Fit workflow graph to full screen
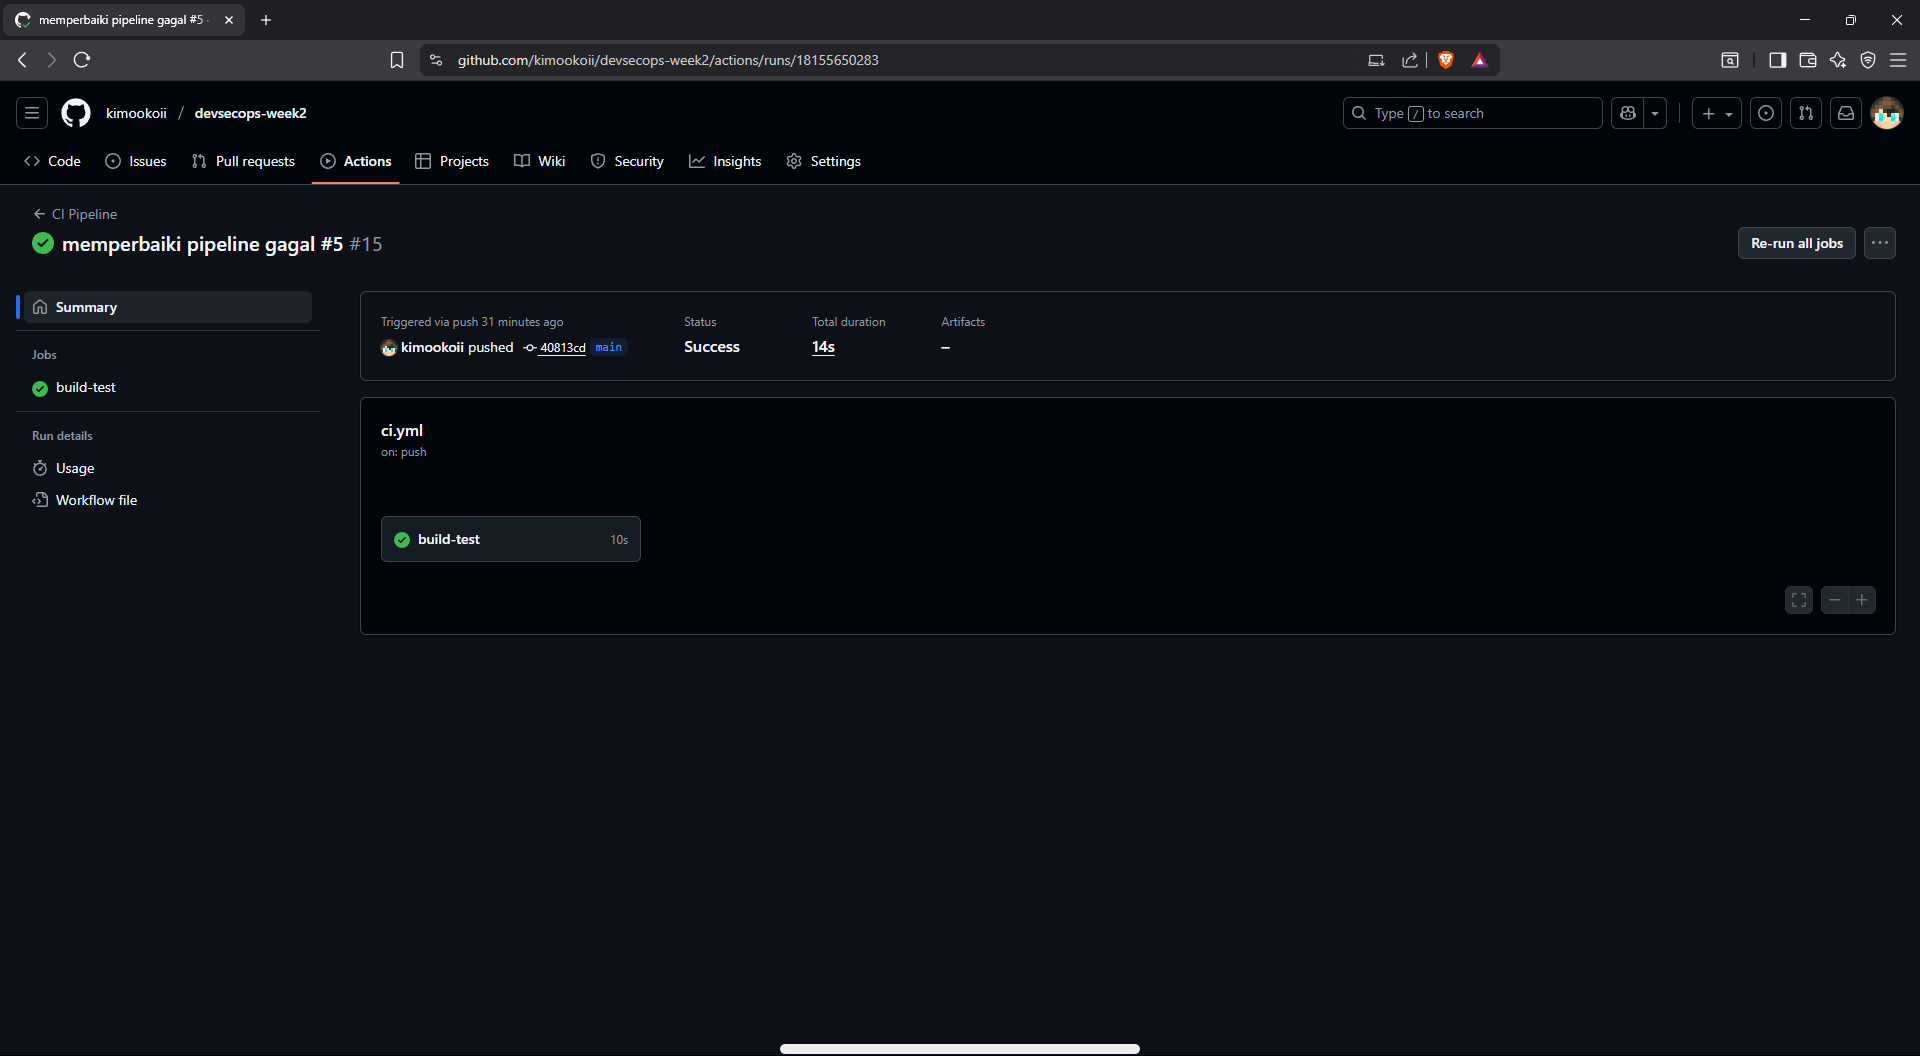The image size is (1920, 1056). pos(1799,600)
